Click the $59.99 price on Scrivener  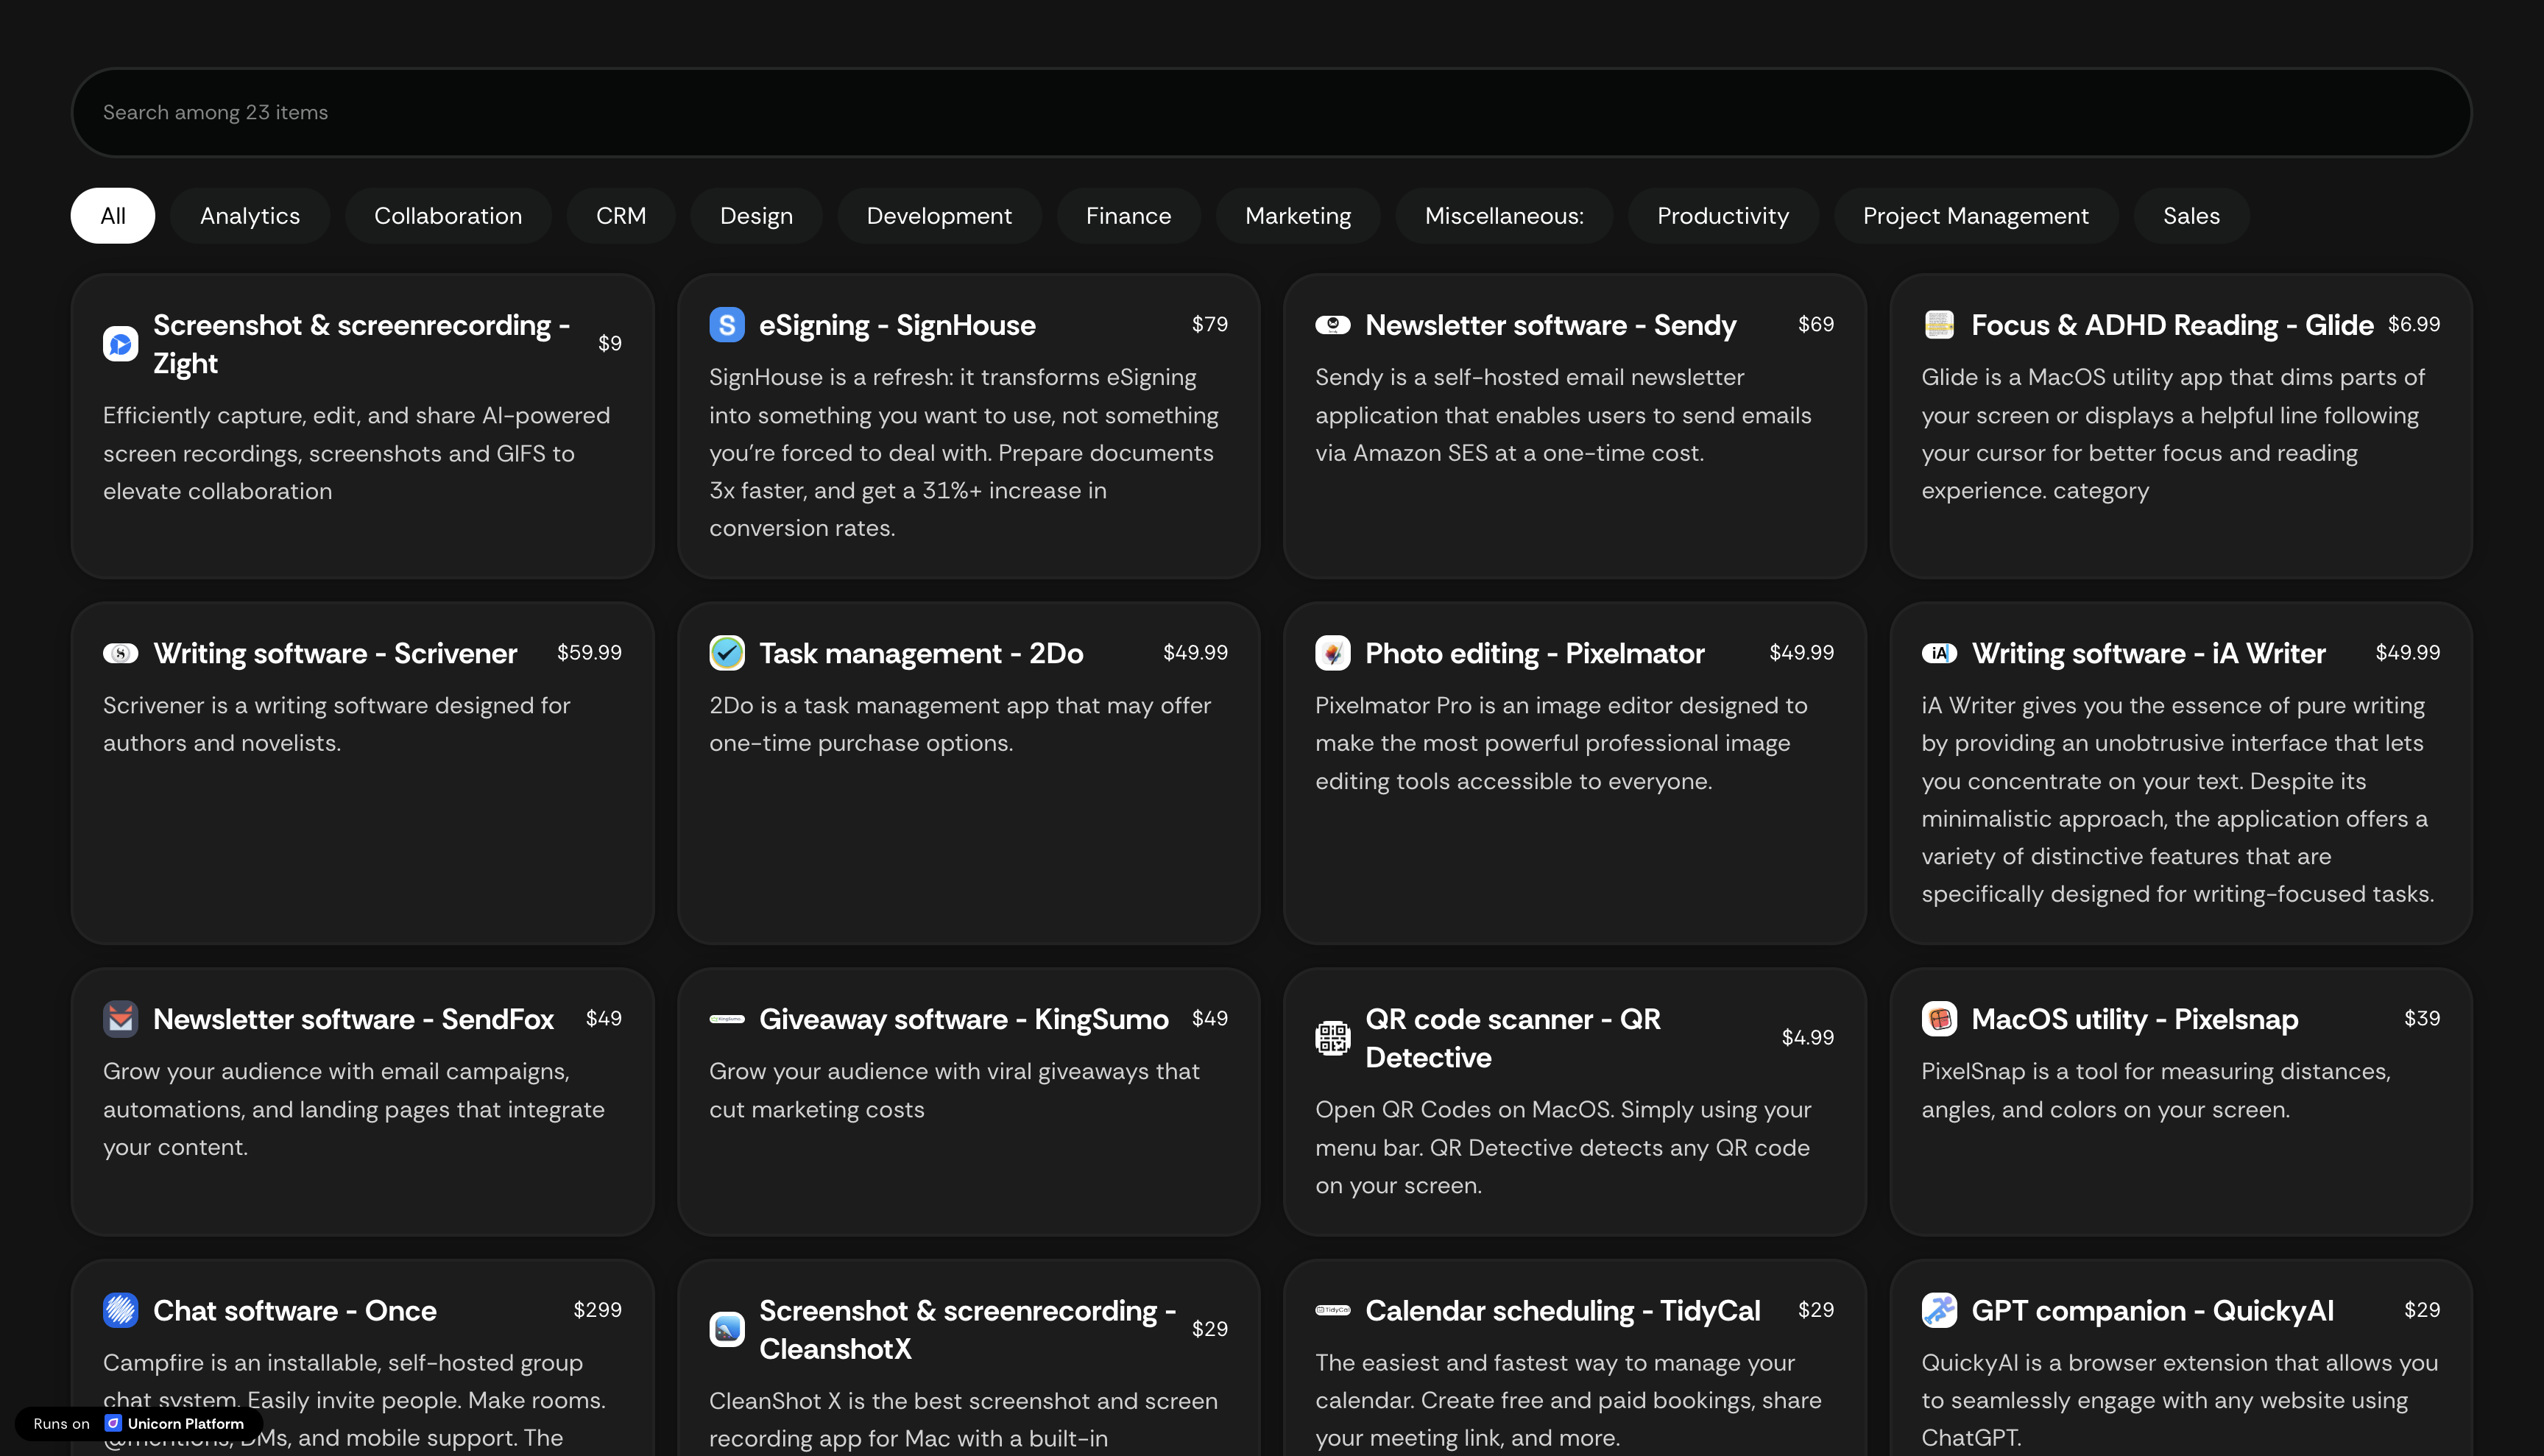click(x=589, y=652)
